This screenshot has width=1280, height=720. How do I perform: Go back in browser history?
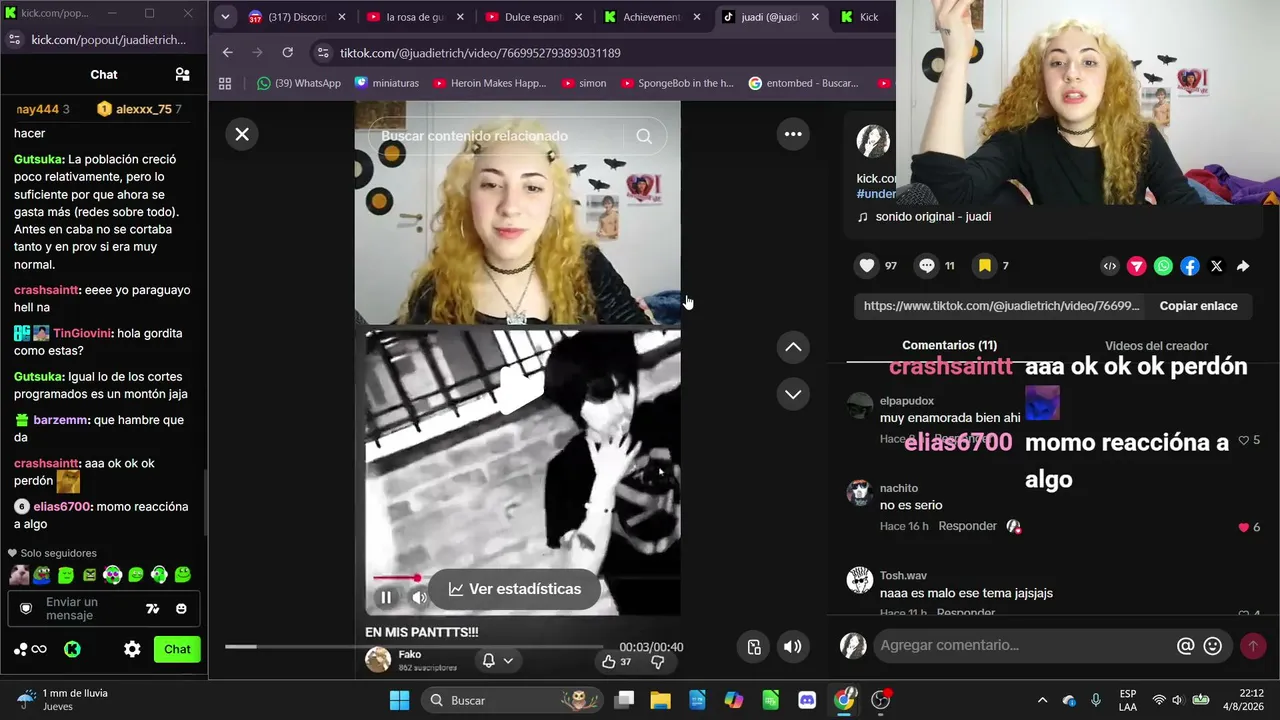228,52
